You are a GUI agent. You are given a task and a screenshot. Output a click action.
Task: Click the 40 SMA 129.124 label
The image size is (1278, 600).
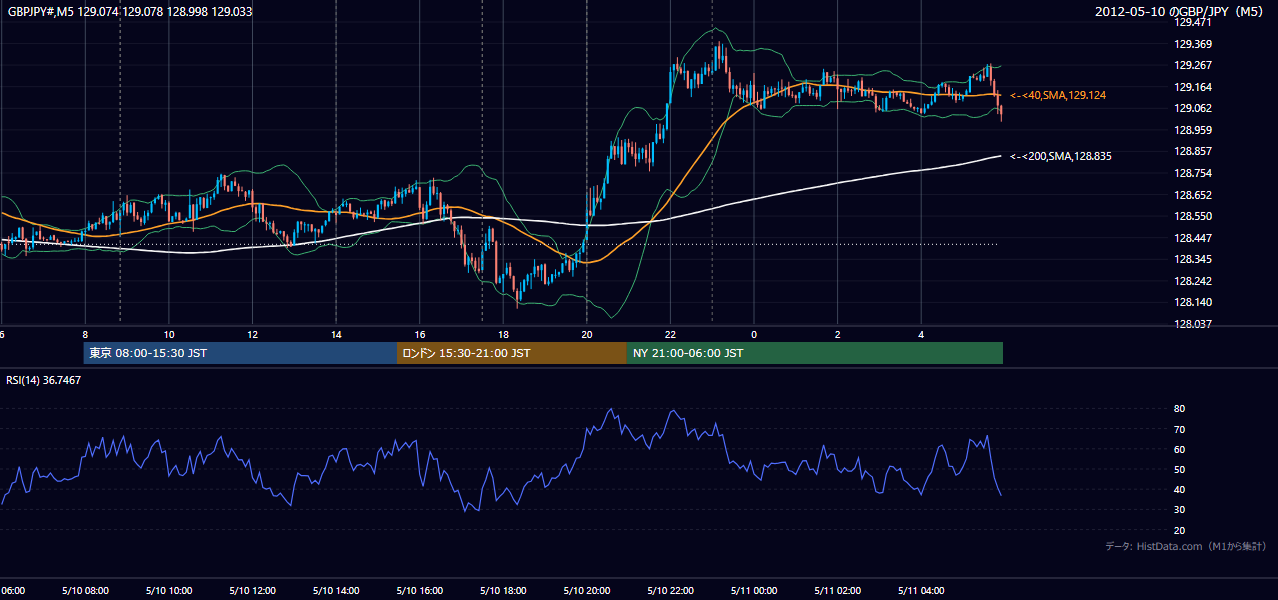(x=1058, y=95)
